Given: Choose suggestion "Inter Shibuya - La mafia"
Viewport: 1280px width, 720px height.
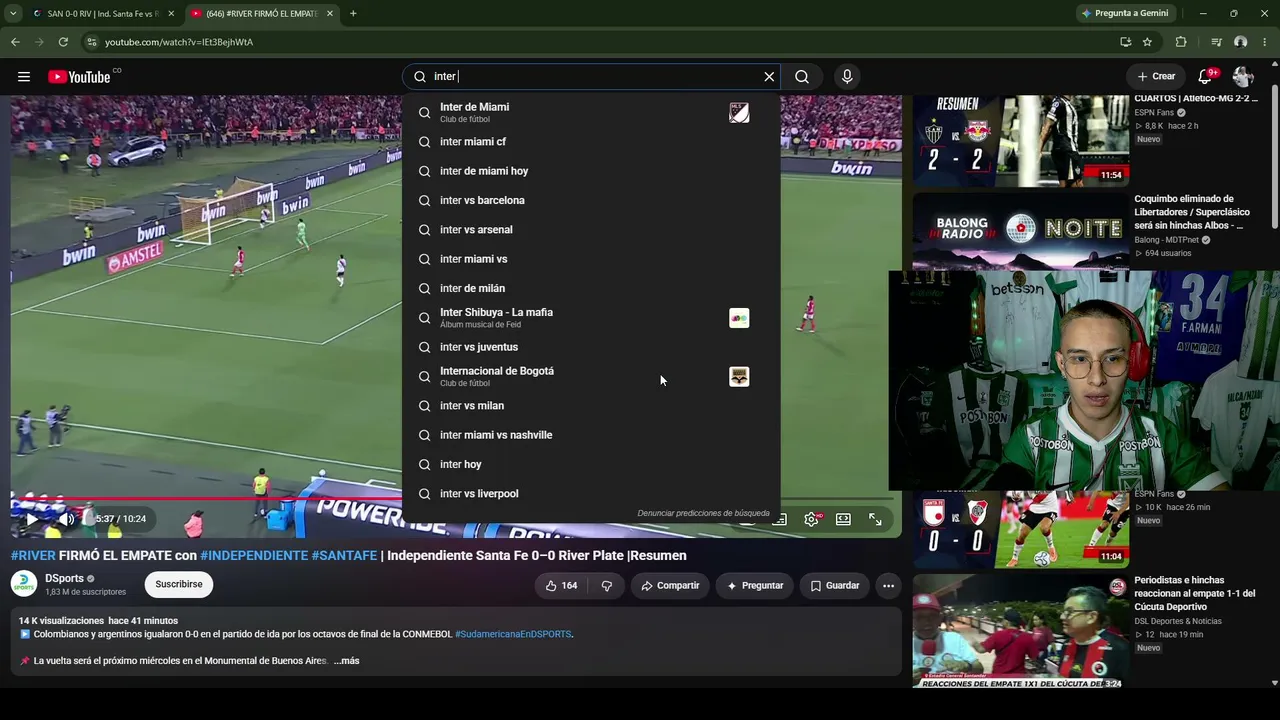Looking at the screenshot, I should (x=591, y=318).
